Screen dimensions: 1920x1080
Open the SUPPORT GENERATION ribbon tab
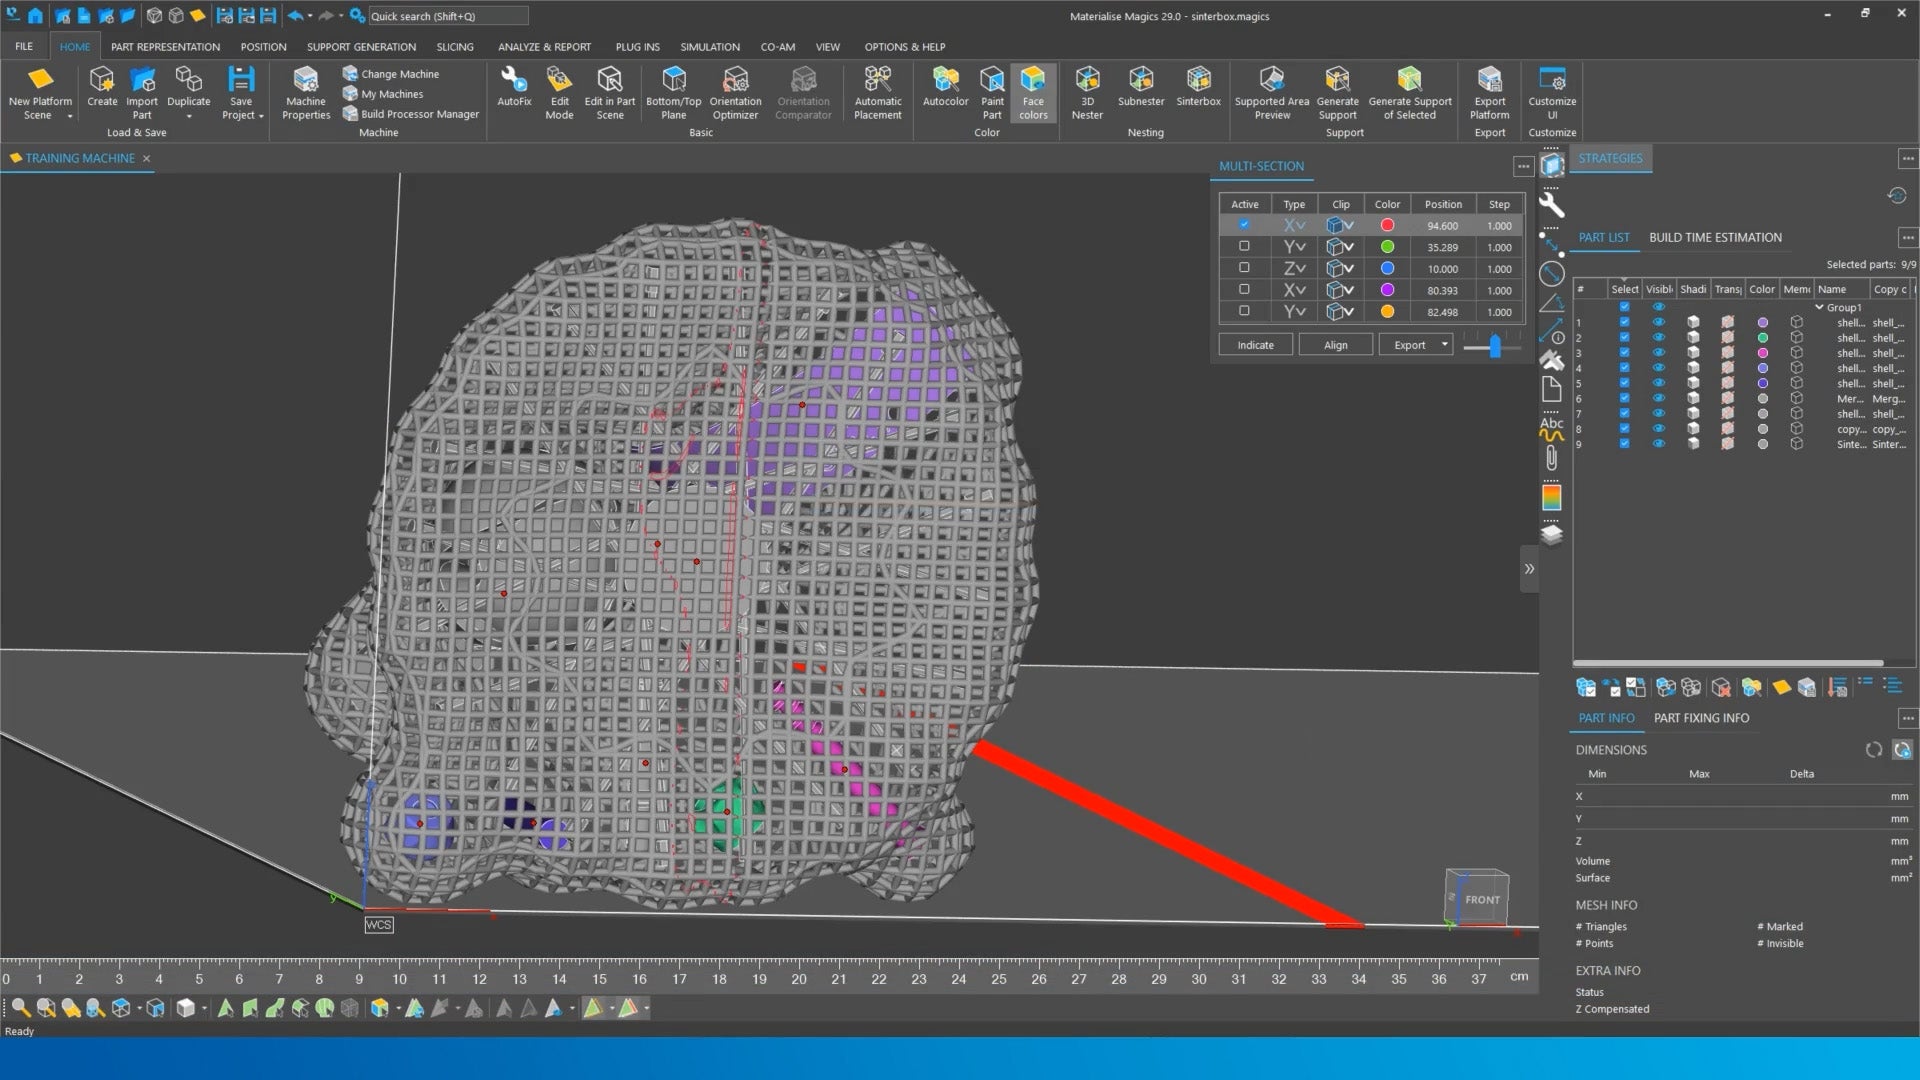click(361, 47)
